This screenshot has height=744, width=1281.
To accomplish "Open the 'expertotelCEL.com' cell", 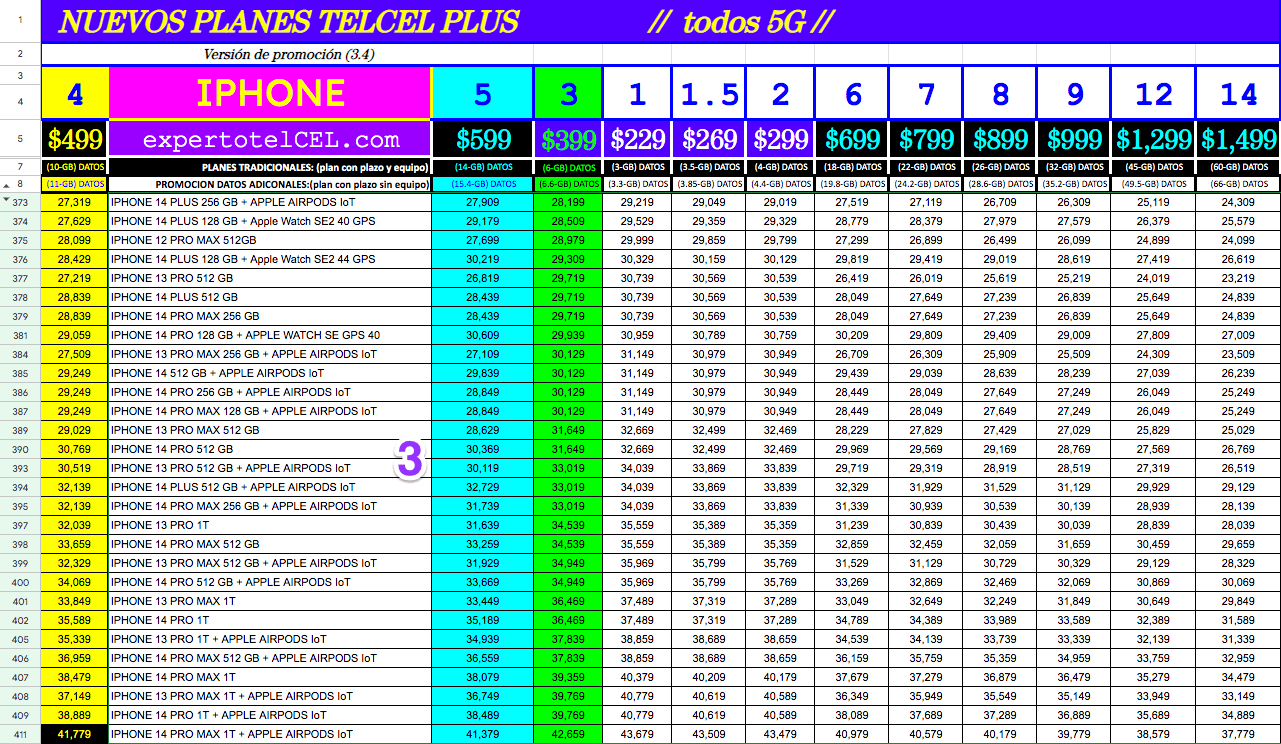I will coord(270,139).
